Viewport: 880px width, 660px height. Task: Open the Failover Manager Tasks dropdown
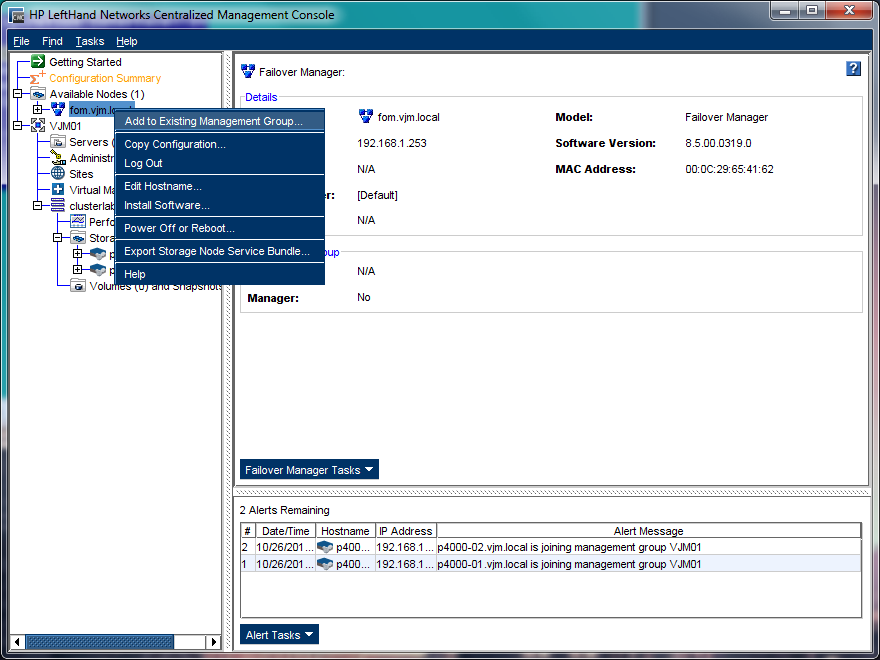[309, 470]
